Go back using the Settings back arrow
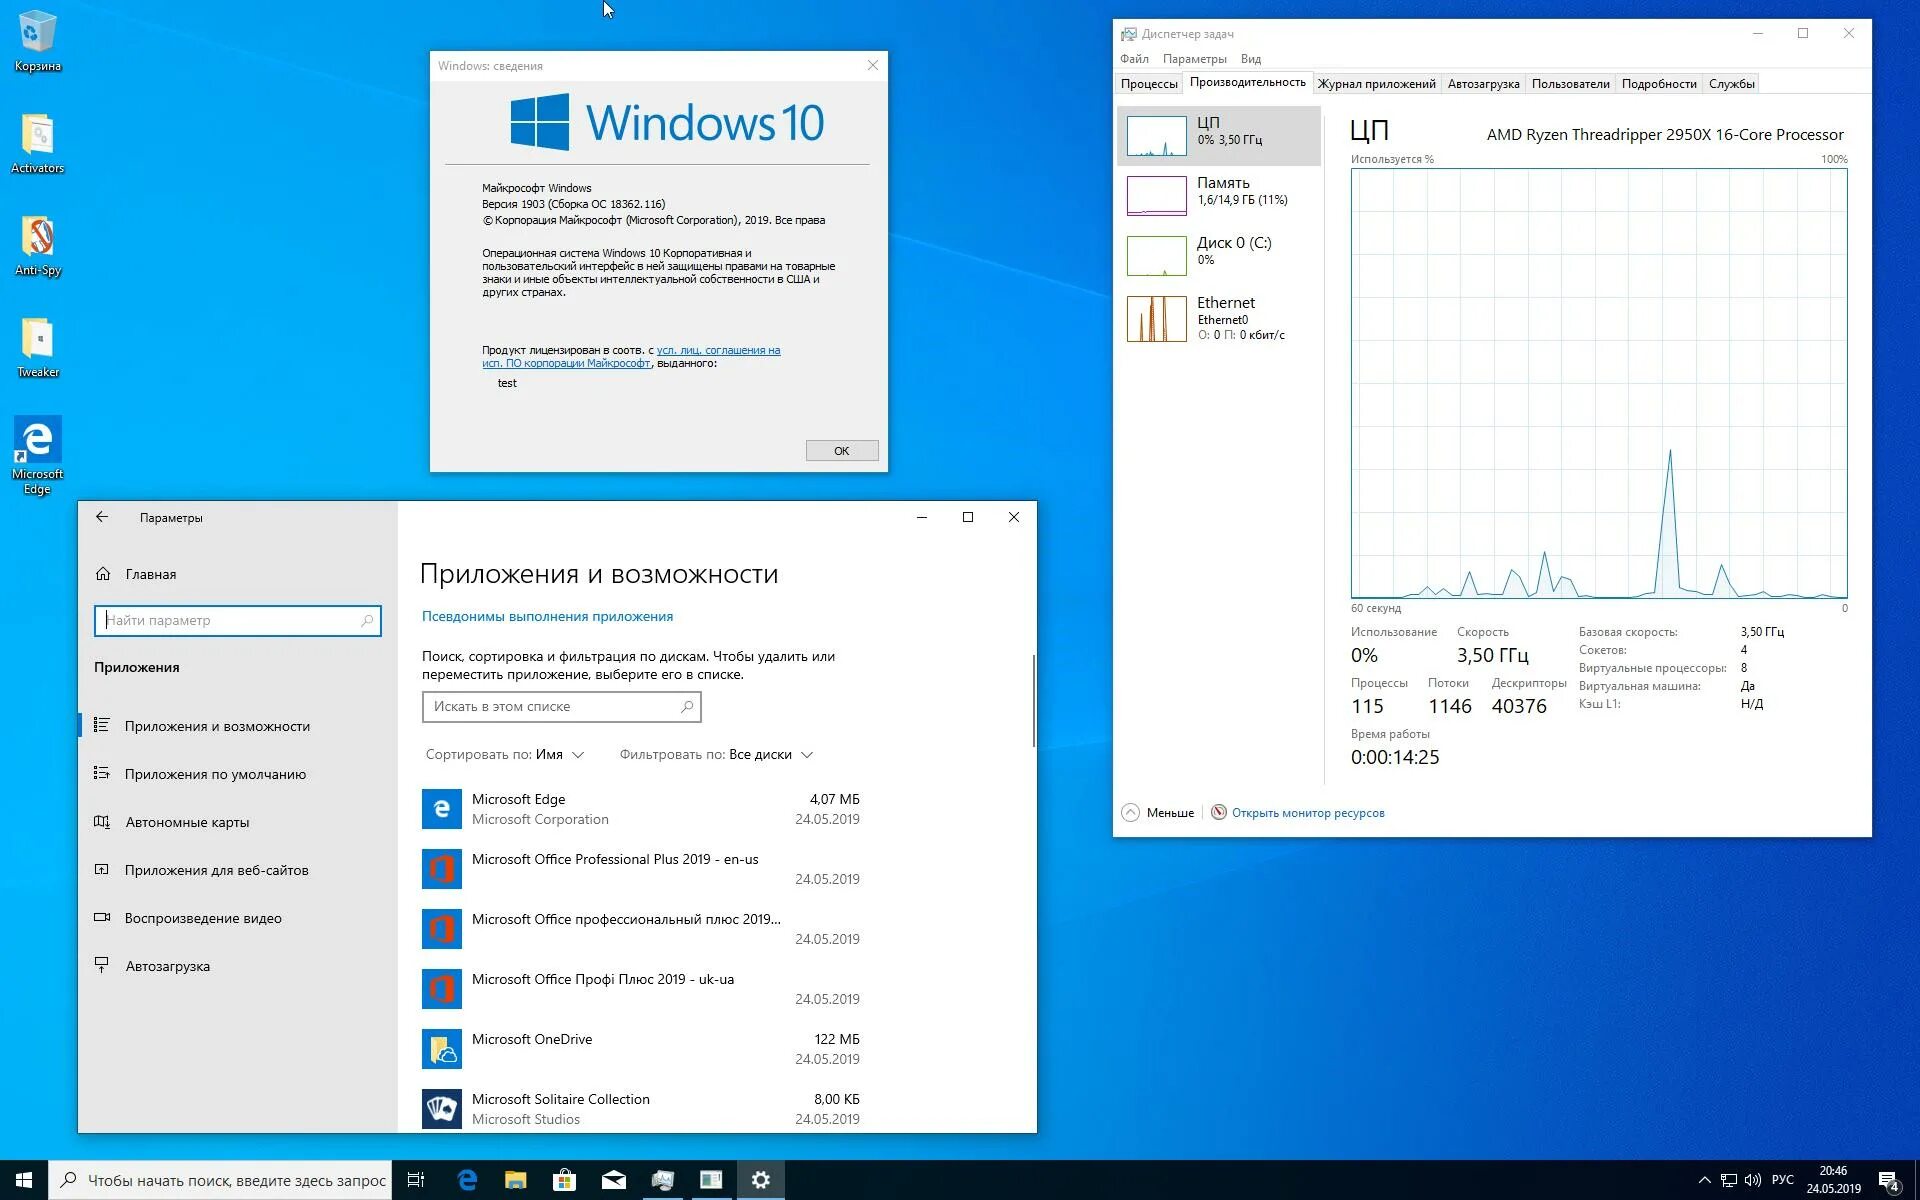 tap(102, 517)
